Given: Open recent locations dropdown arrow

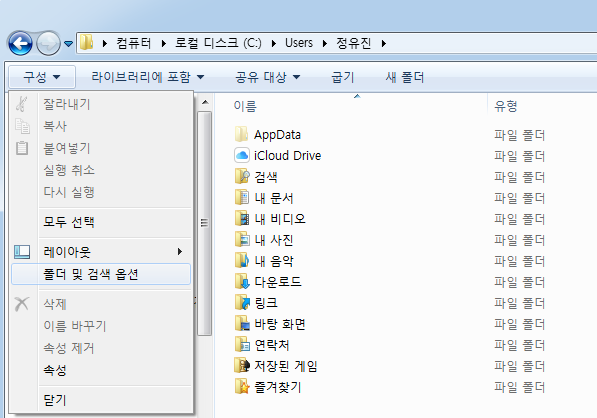Looking at the screenshot, I should [68, 44].
